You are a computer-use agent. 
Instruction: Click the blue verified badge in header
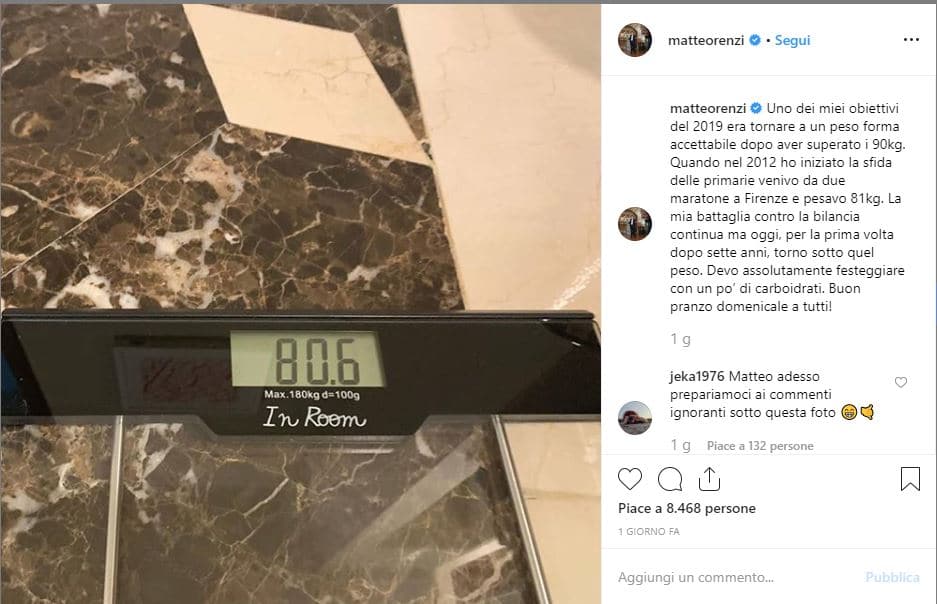point(755,40)
